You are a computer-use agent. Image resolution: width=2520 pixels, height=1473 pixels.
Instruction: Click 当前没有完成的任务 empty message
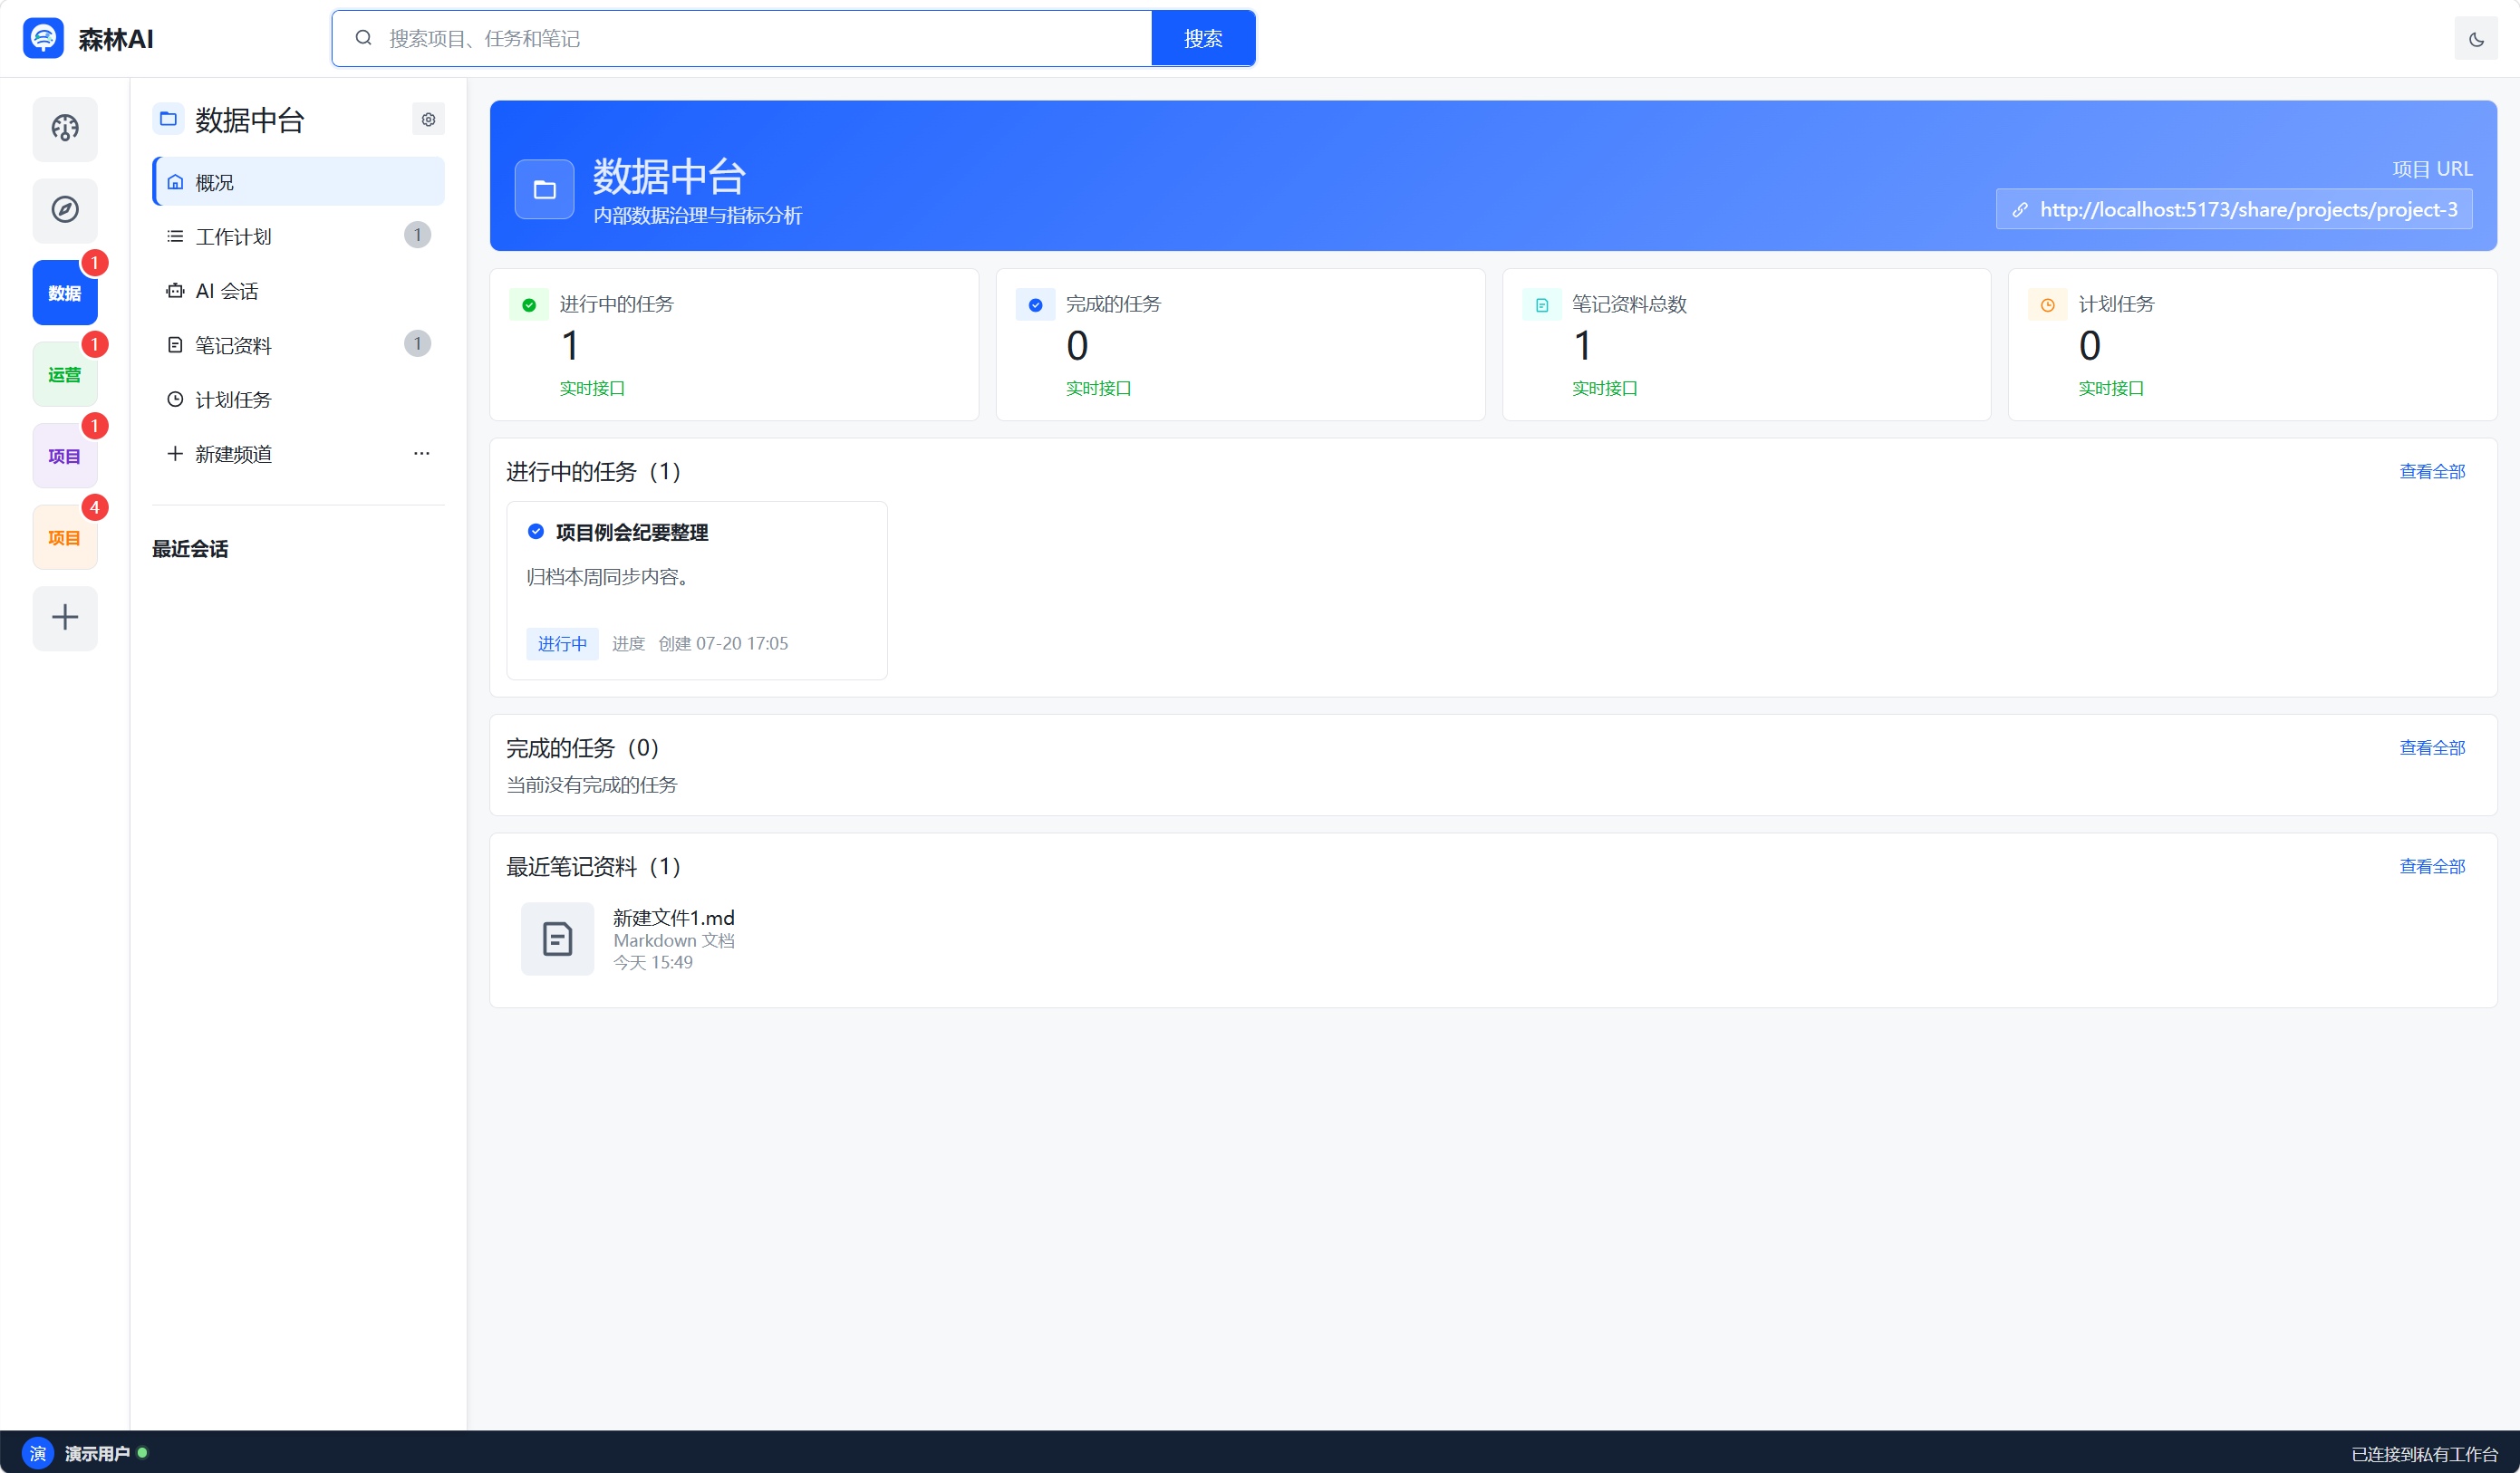(x=591, y=785)
